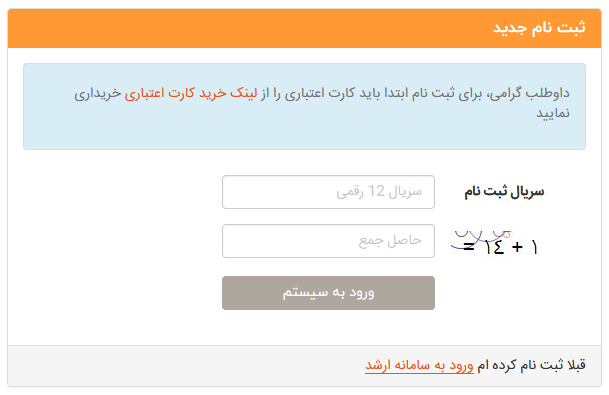The image size is (609, 395).
Task: Click the number ١٤ in the captcha
Action: 494,247
